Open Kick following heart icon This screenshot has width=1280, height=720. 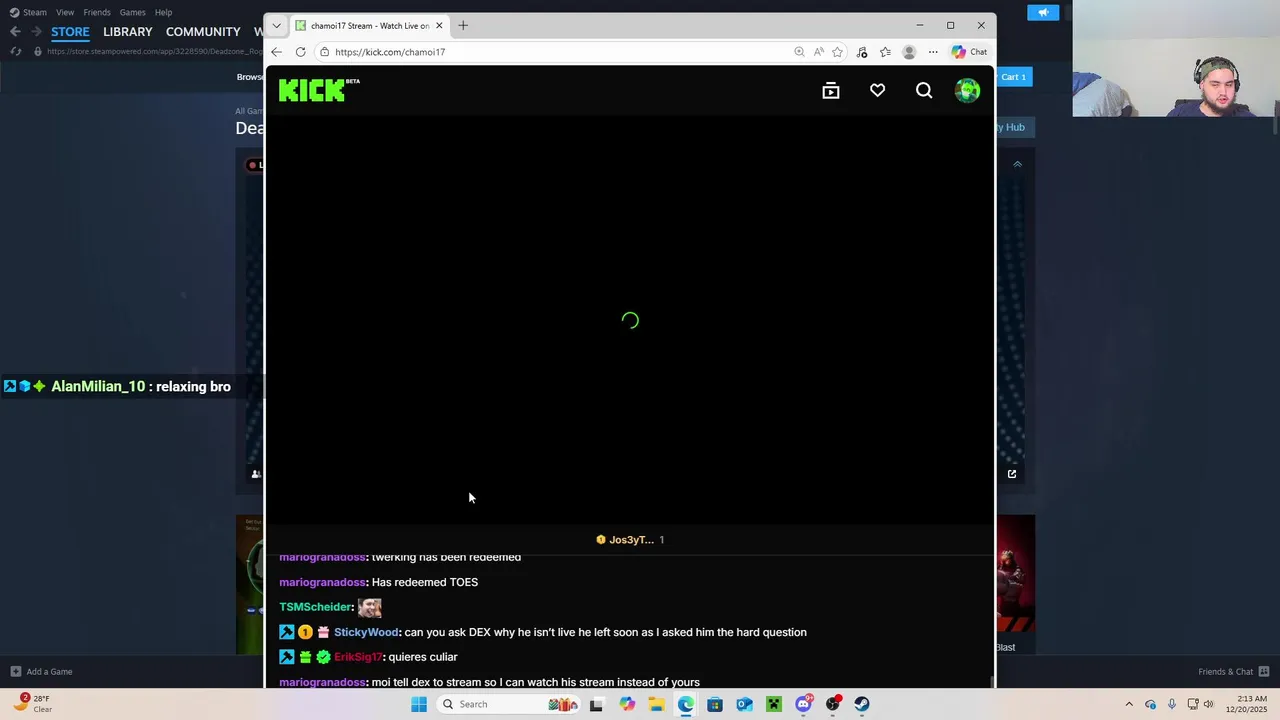coord(877,91)
